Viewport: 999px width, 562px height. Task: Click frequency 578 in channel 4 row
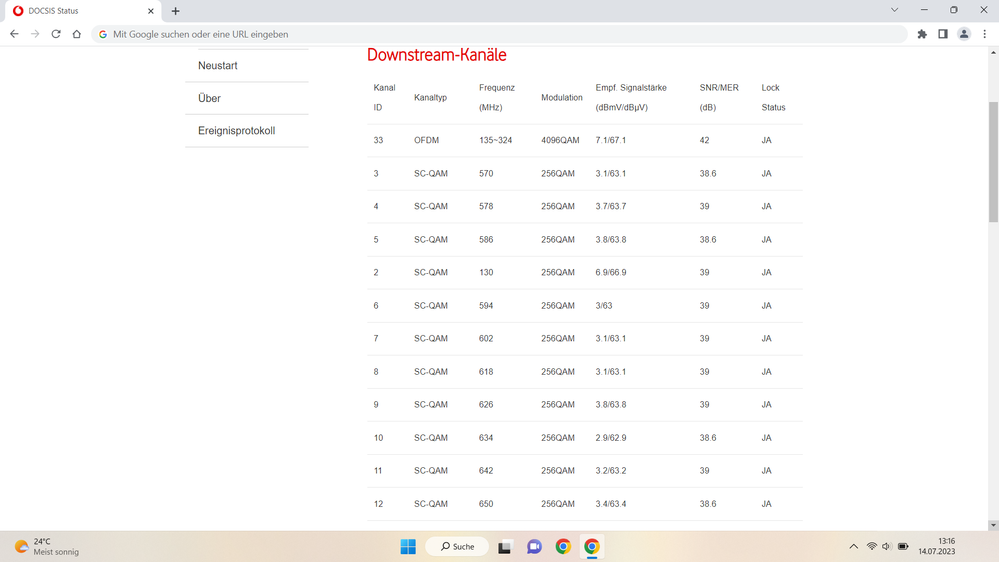click(x=486, y=206)
